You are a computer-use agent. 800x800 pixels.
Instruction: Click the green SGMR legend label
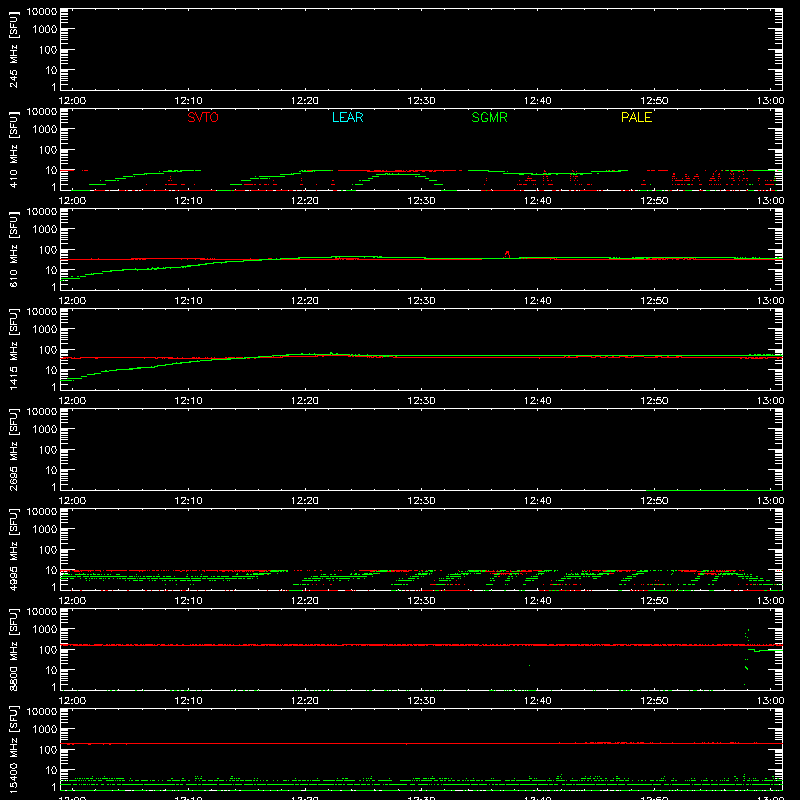(x=489, y=117)
